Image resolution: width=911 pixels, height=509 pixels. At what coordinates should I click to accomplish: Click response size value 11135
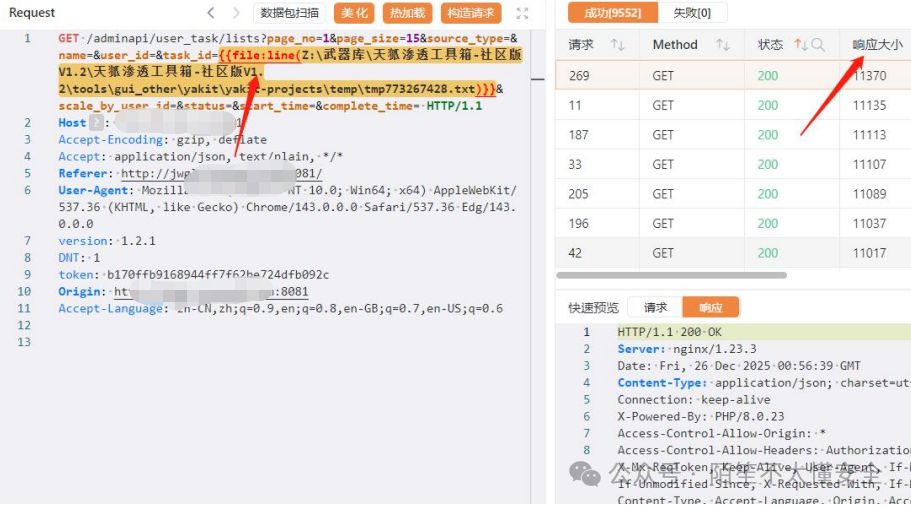[x=869, y=105]
